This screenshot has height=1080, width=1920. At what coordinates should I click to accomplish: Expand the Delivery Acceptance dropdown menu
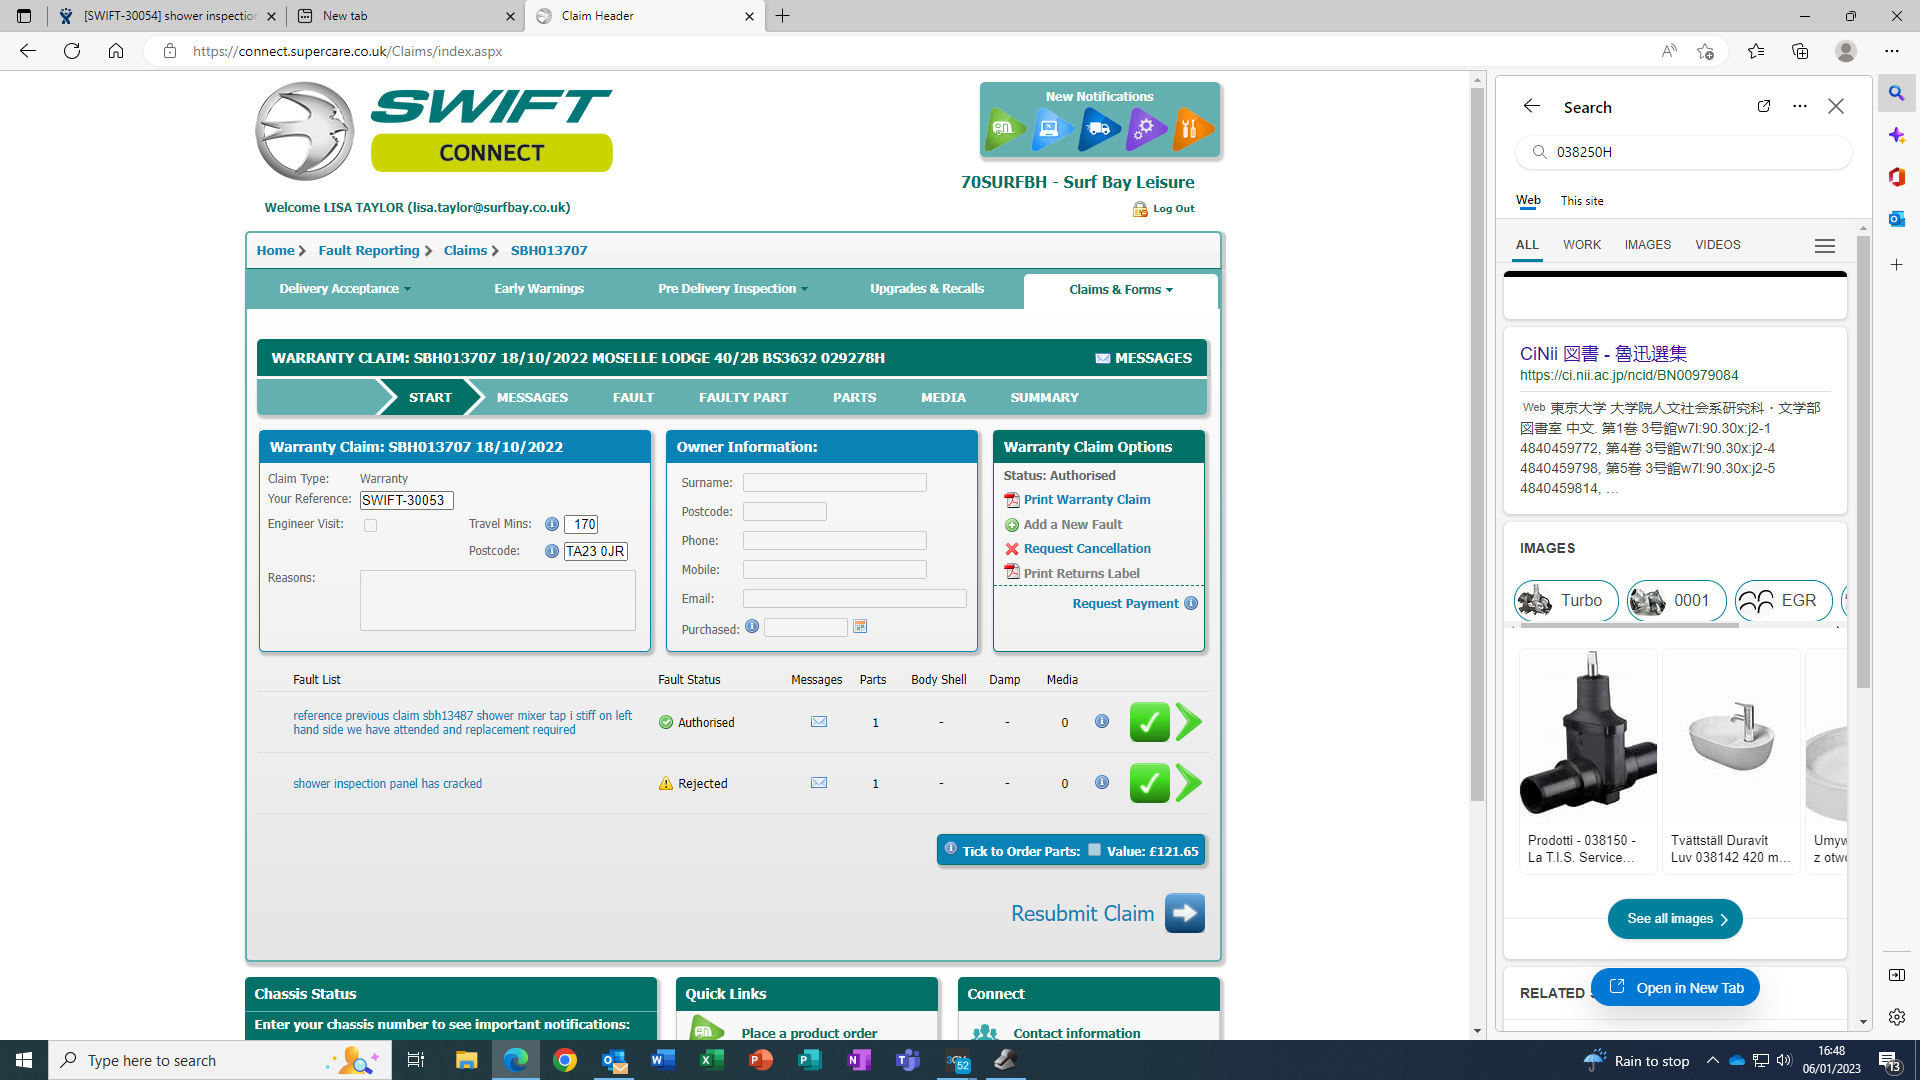pos(345,289)
